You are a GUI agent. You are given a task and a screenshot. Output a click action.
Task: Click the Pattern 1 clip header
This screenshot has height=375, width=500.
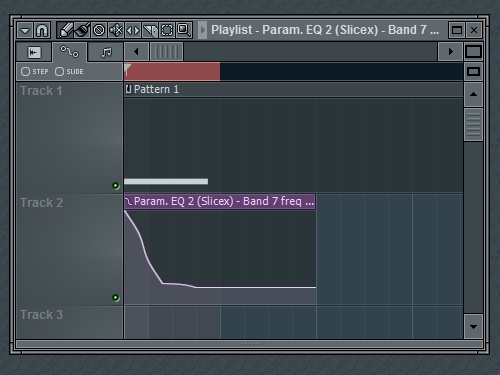click(x=152, y=89)
